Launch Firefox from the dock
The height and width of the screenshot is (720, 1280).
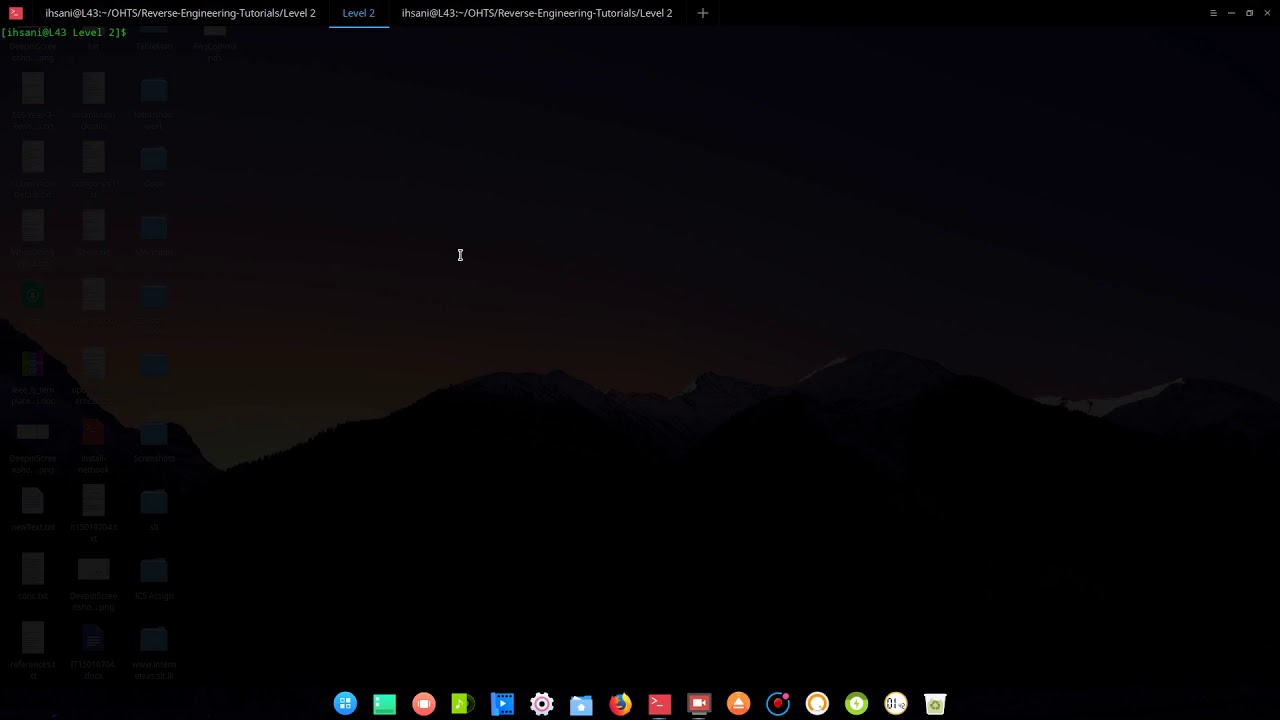(620, 704)
